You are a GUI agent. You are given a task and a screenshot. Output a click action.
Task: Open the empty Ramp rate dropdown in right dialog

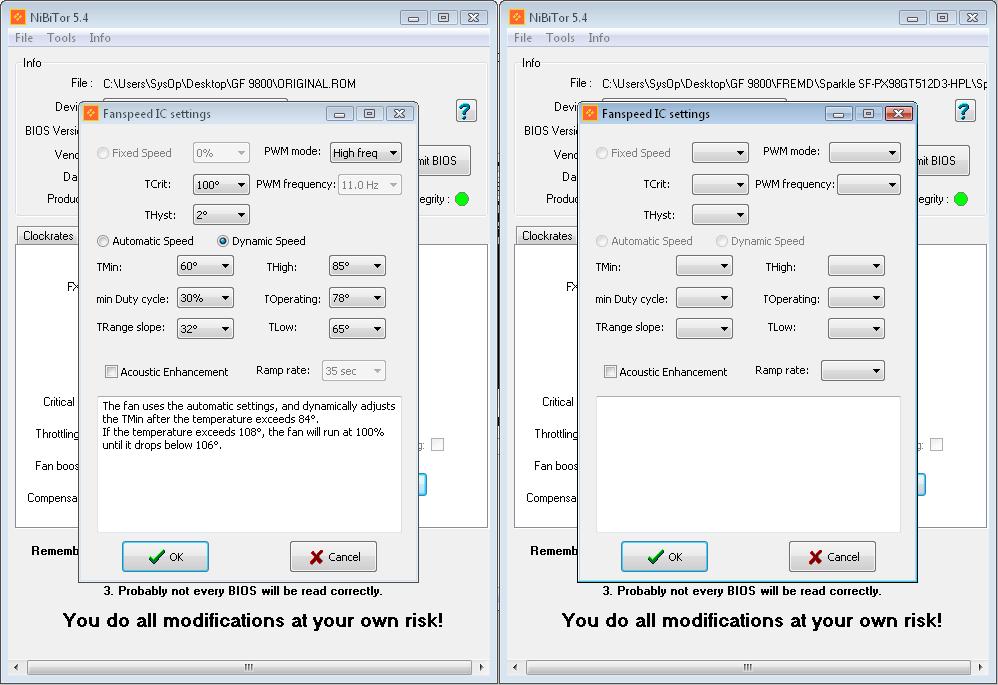click(x=852, y=371)
